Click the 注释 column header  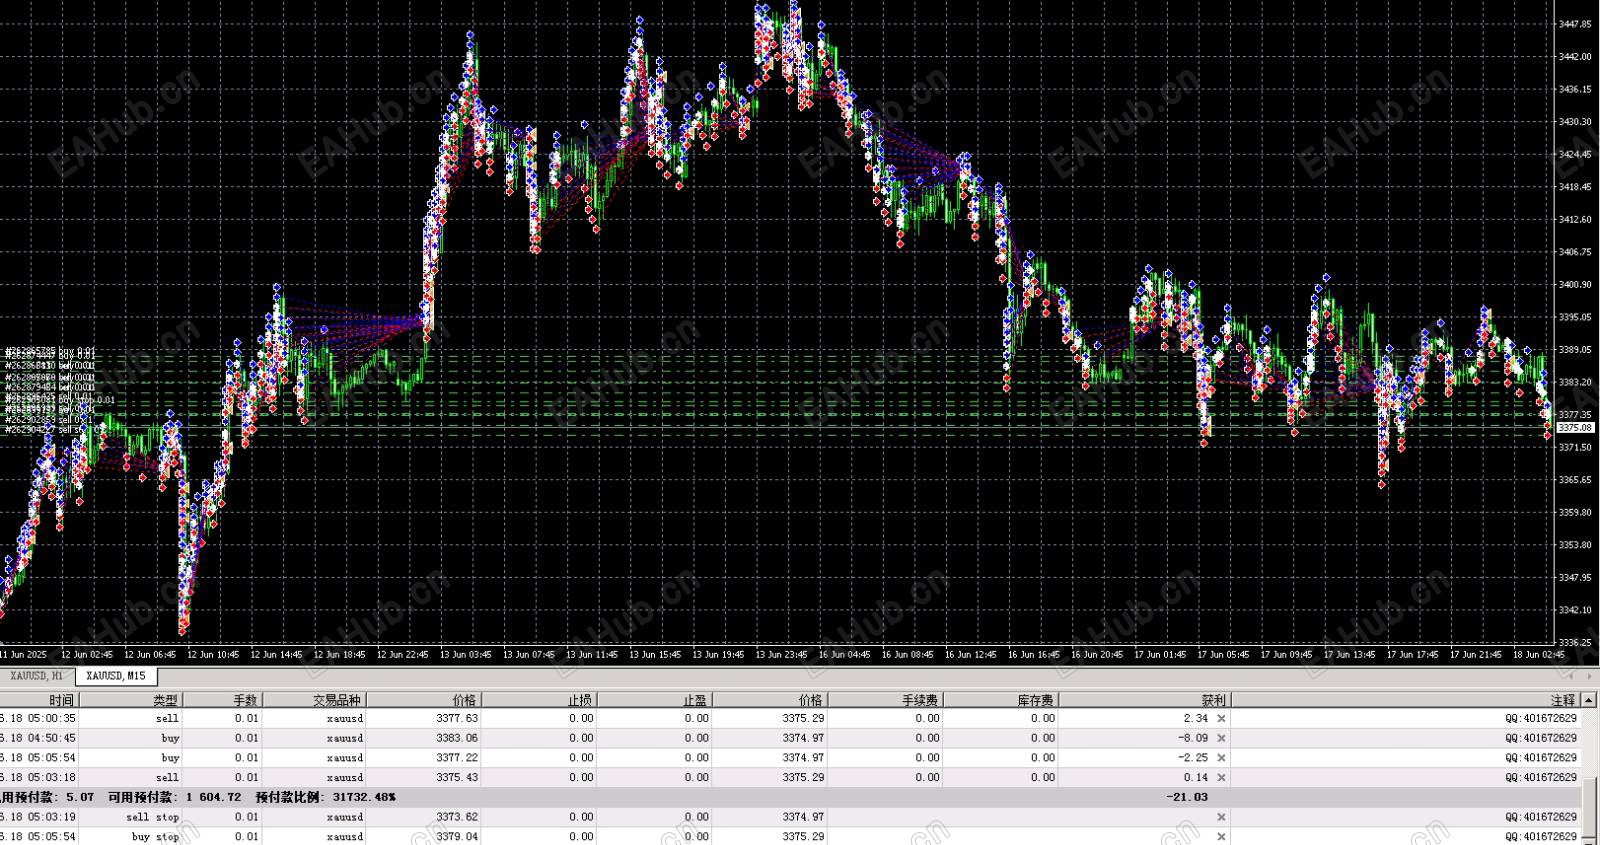tap(1406, 700)
